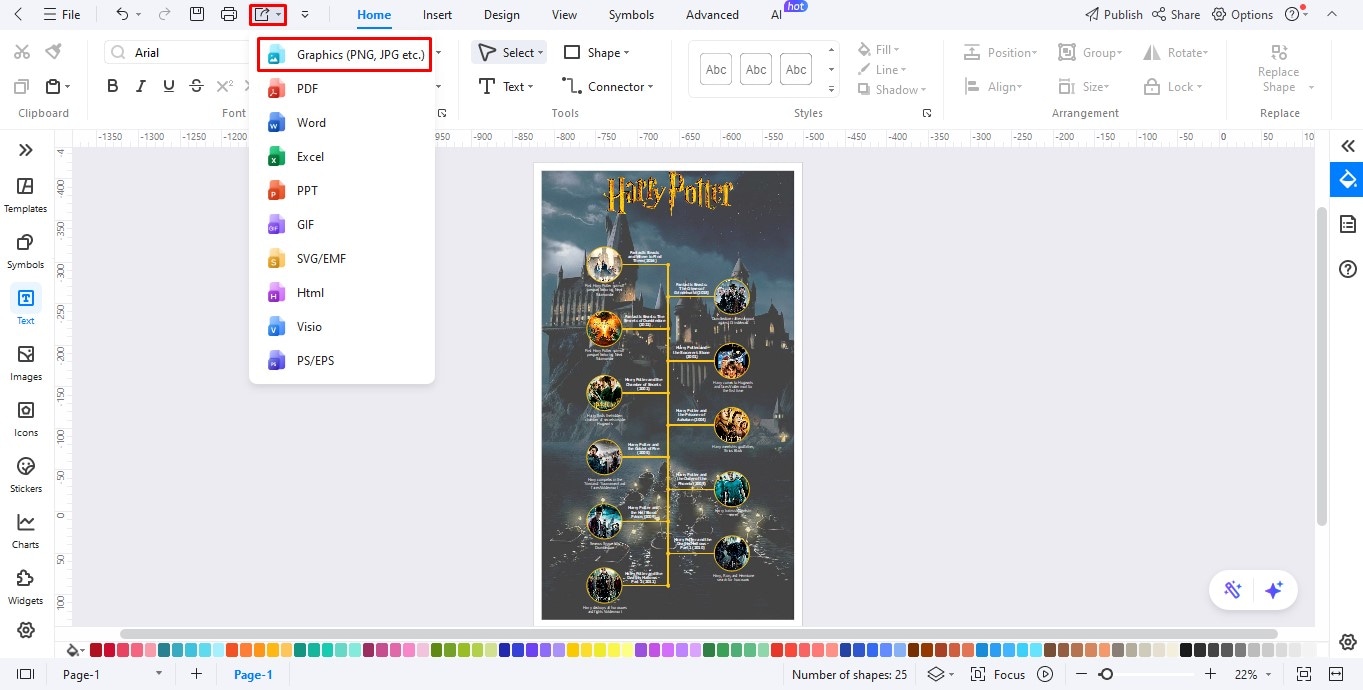This screenshot has height=690, width=1363.
Task: Toggle Italic formatting
Action: pos(140,87)
